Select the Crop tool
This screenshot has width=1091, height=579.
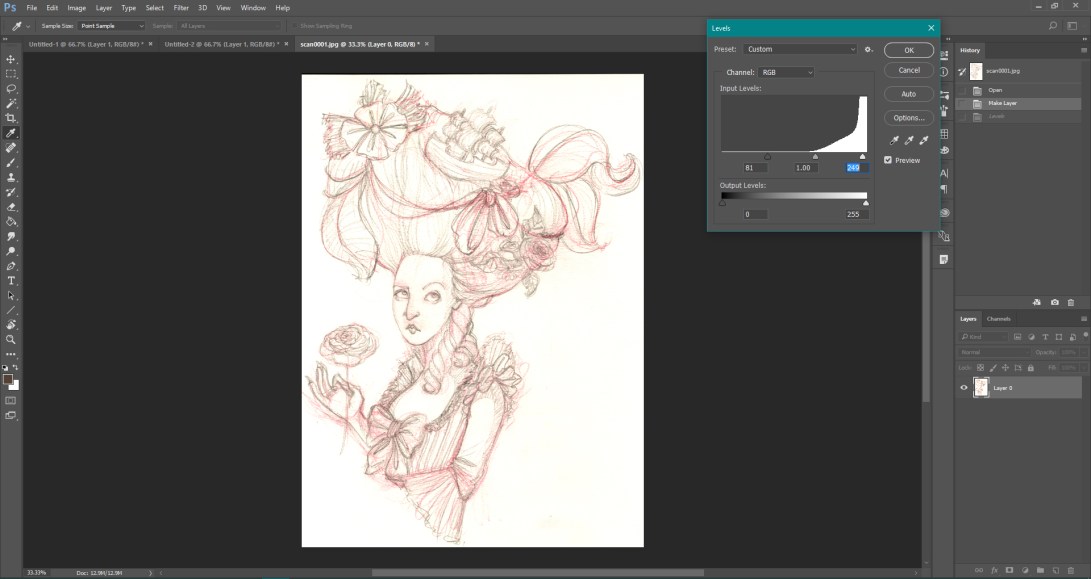point(11,118)
